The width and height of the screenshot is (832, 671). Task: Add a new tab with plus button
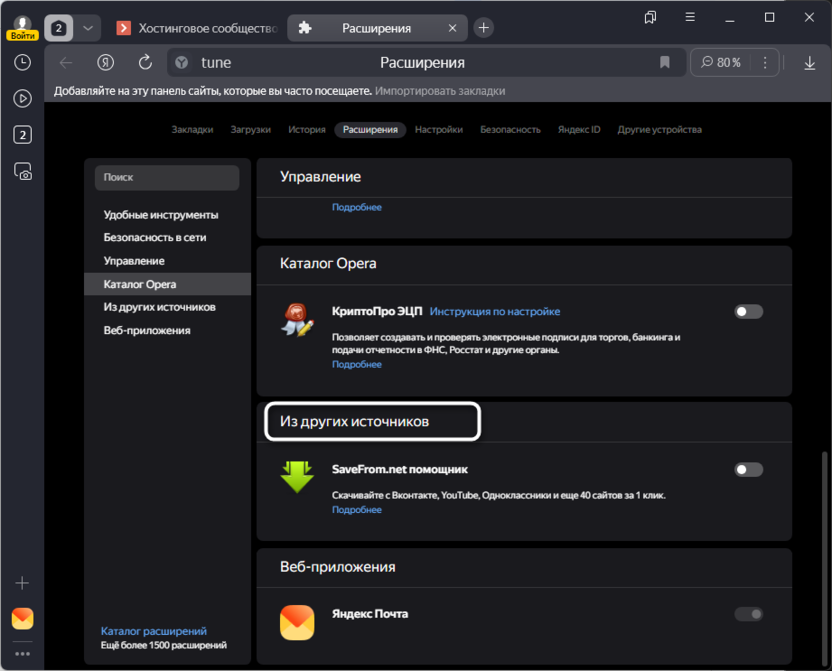(483, 28)
